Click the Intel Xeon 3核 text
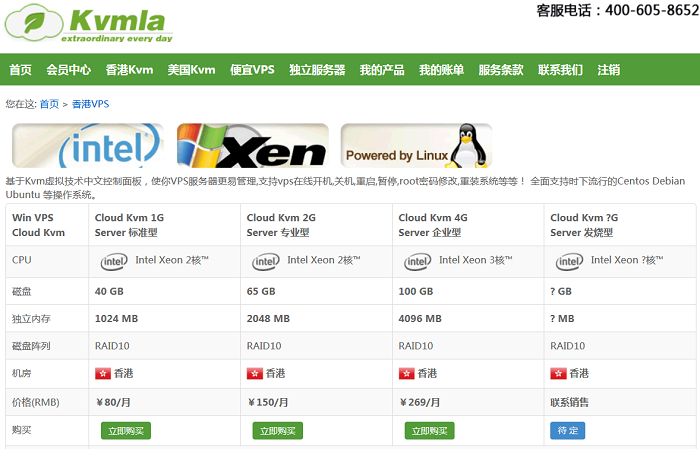 pyautogui.click(x=476, y=260)
